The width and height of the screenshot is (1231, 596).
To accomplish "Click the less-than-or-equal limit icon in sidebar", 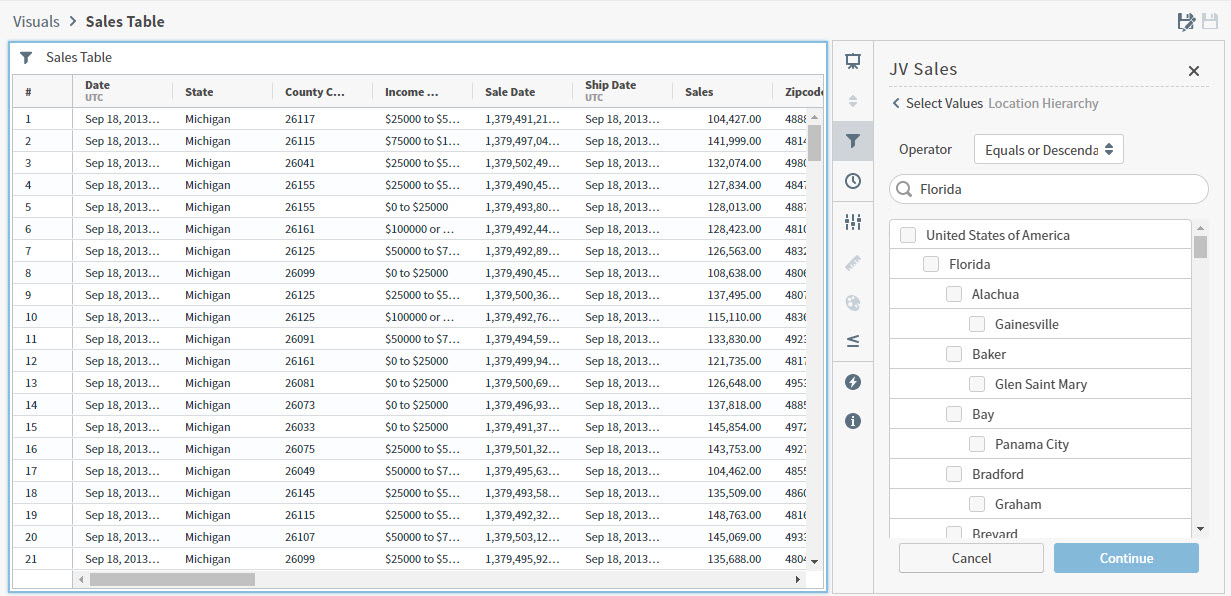I will pos(853,341).
